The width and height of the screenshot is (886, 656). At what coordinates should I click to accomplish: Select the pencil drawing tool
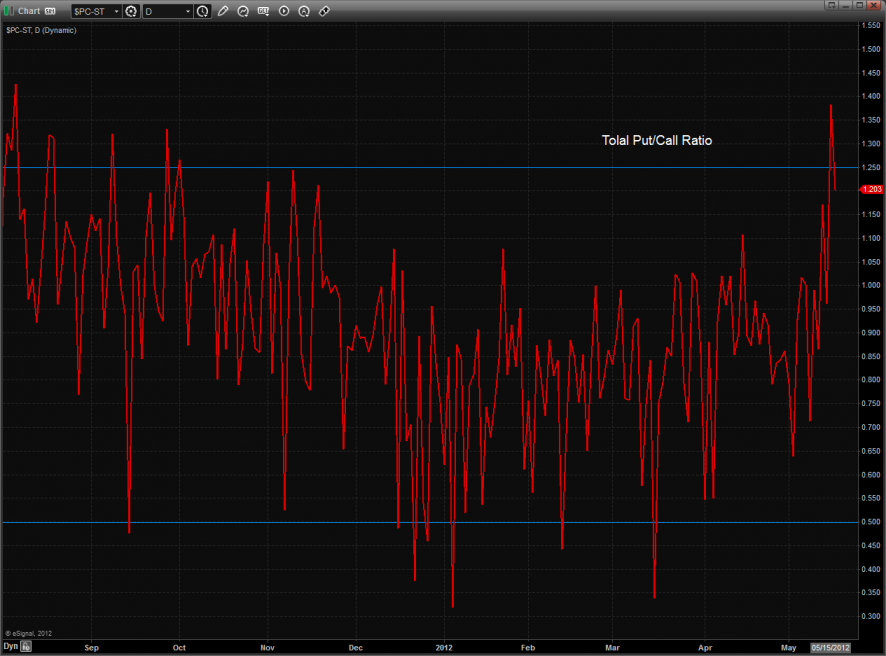(223, 11)
